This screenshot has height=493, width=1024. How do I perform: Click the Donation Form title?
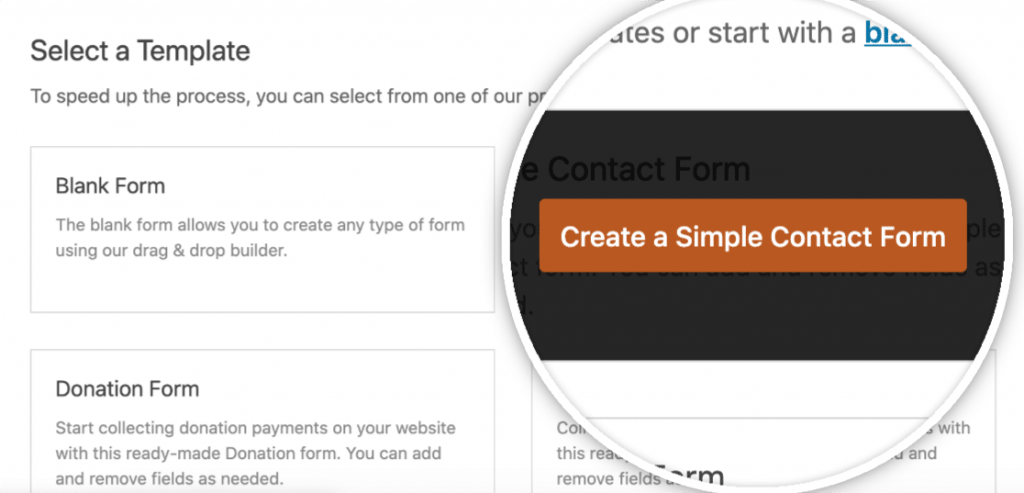[127, 389]
